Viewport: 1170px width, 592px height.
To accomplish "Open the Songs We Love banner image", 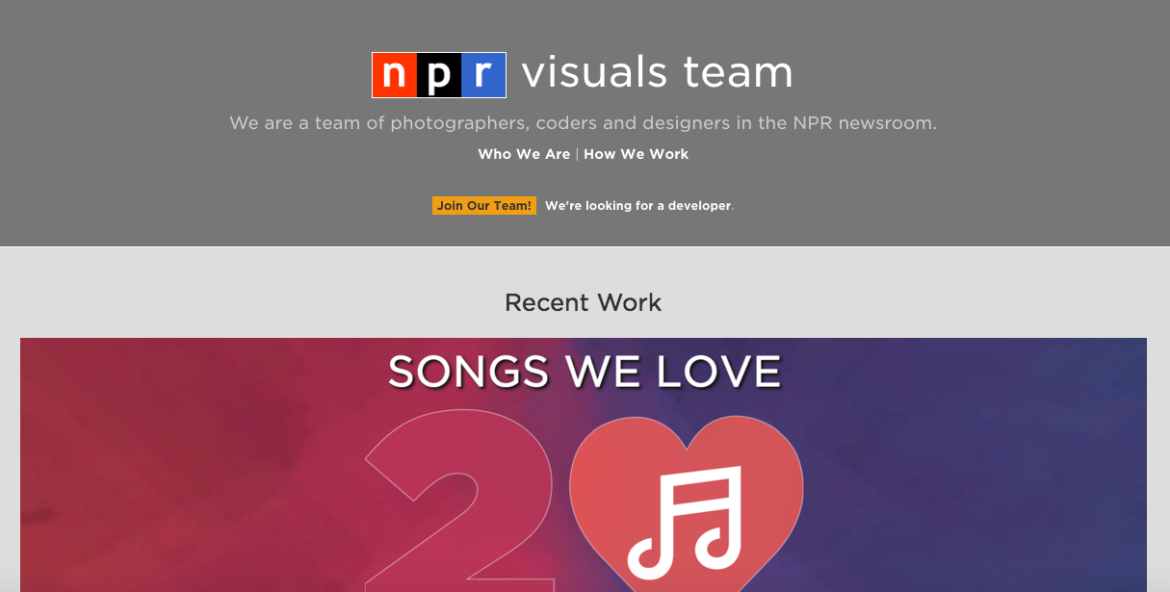I will [583, 464].
